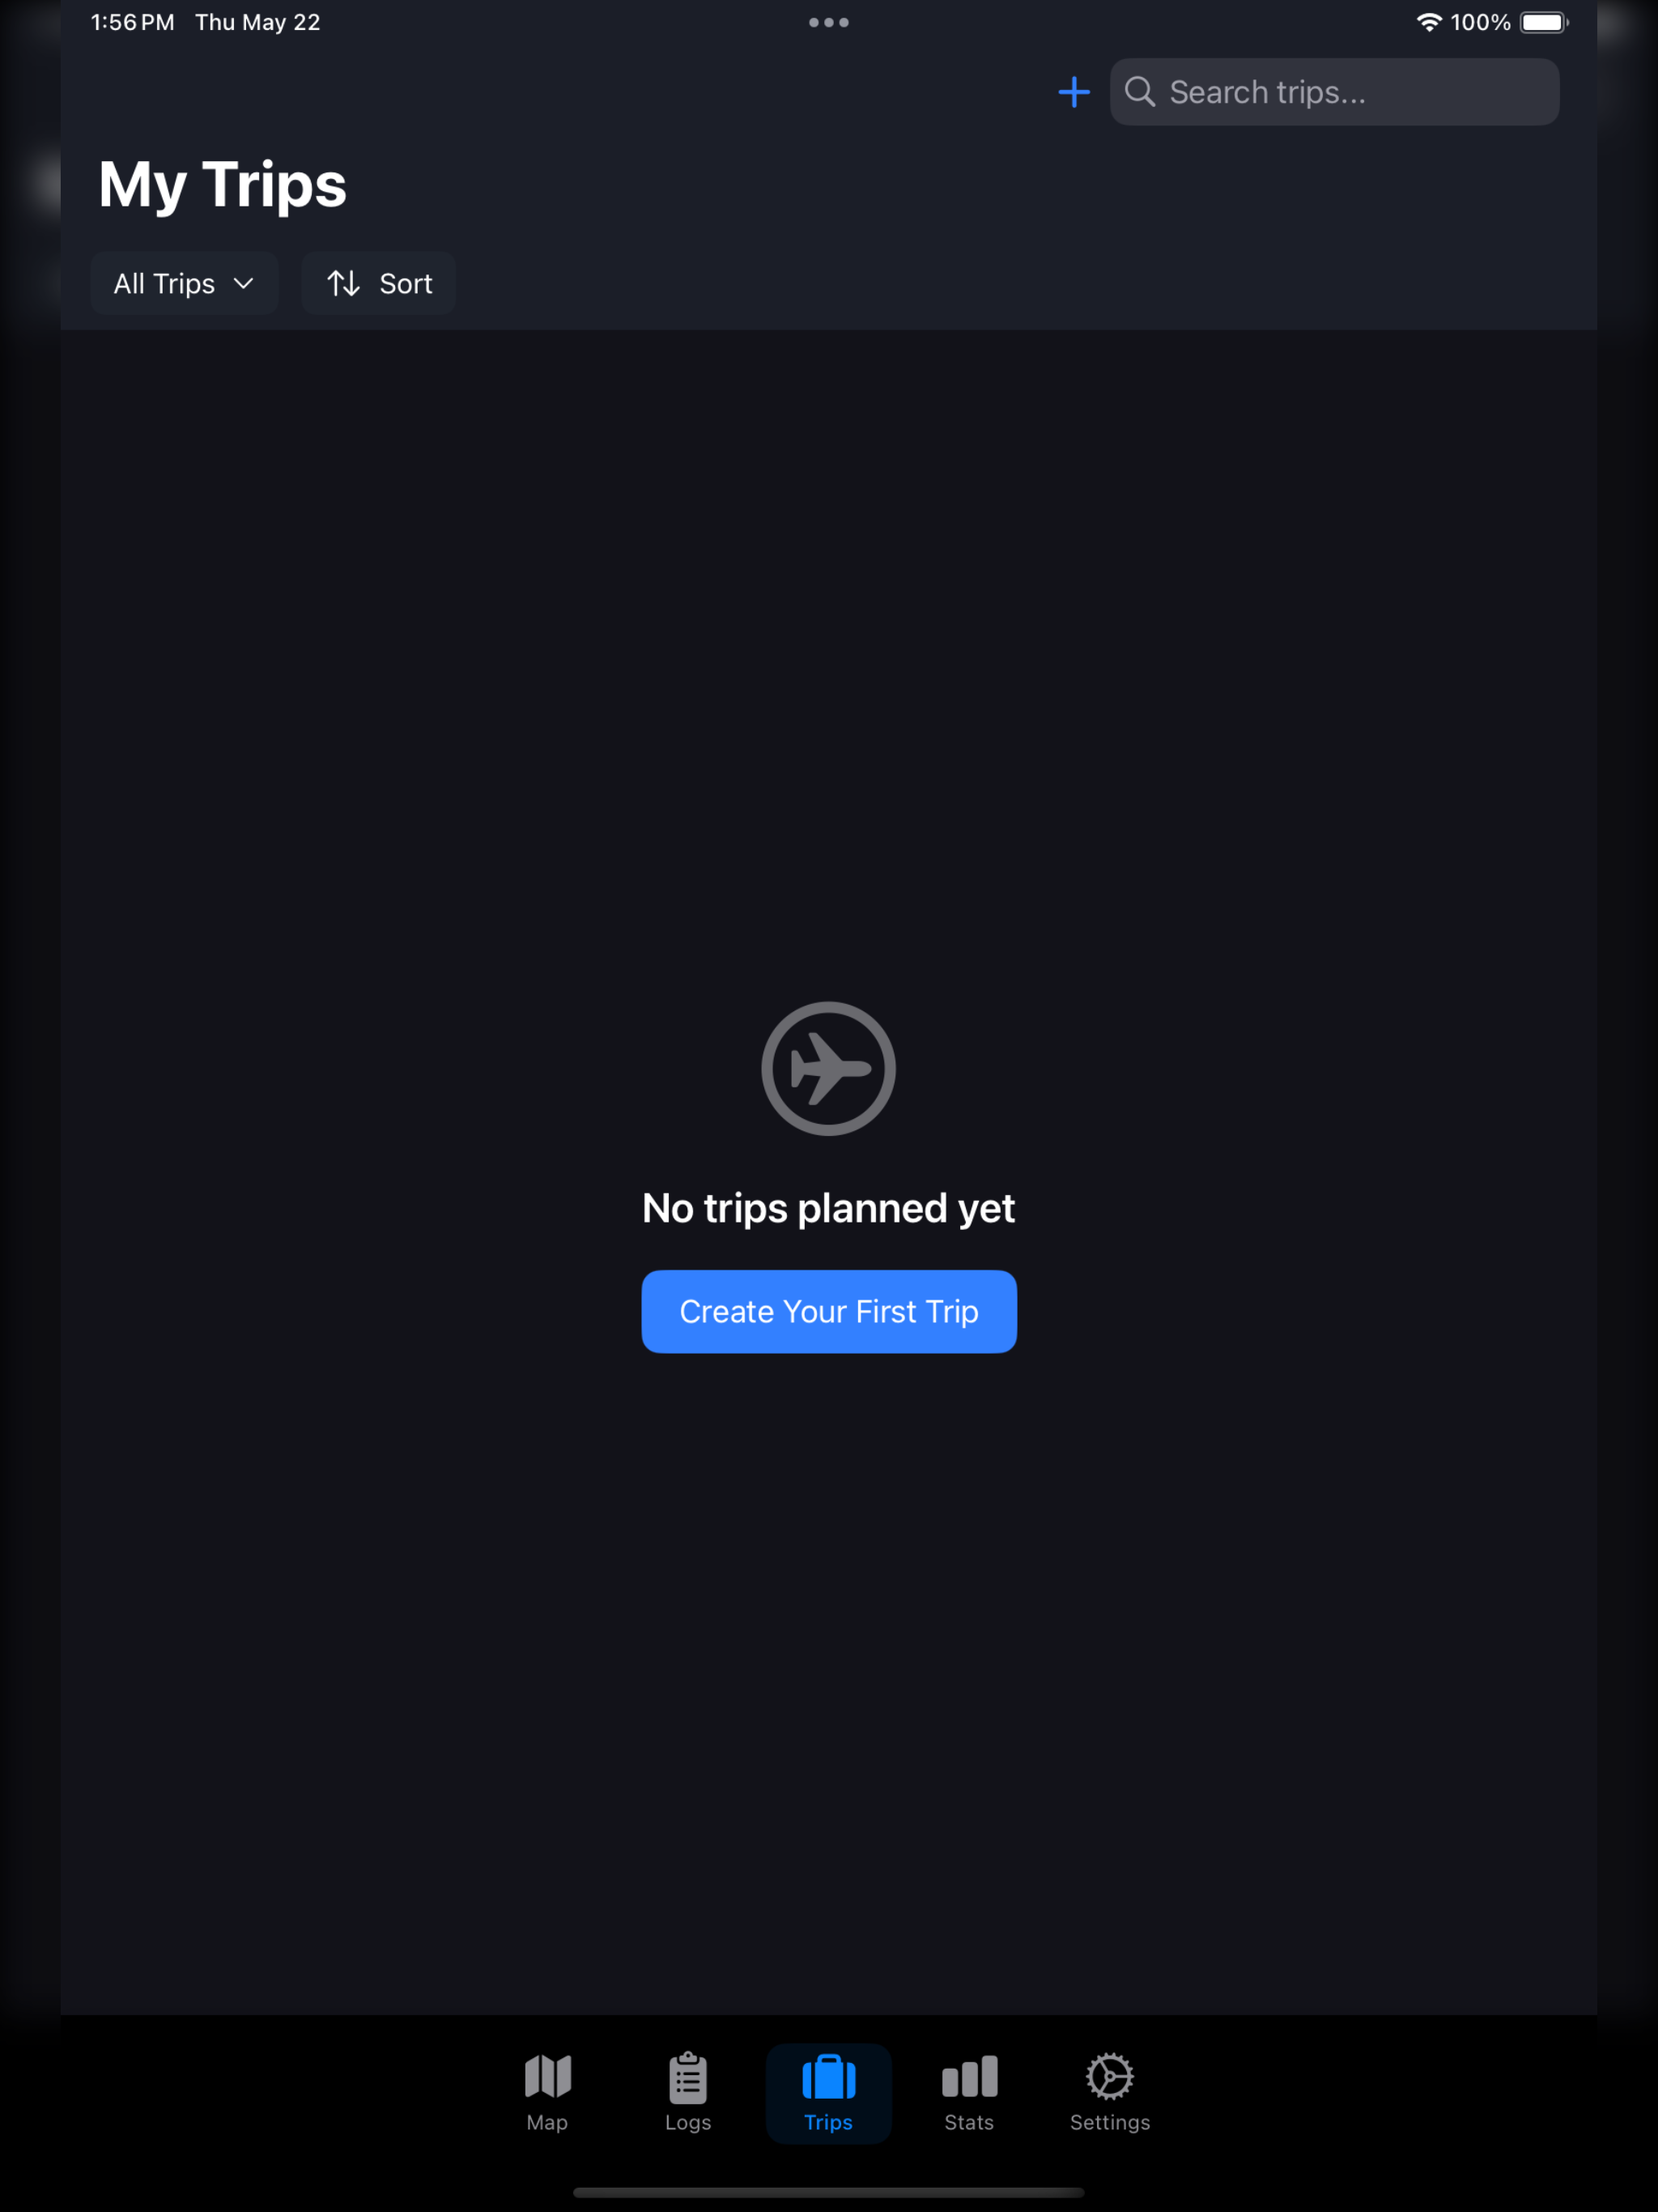Open the Settings gear tab
Viewport: 1658px width, 2212px height.
click(x=1110, y=2093)
